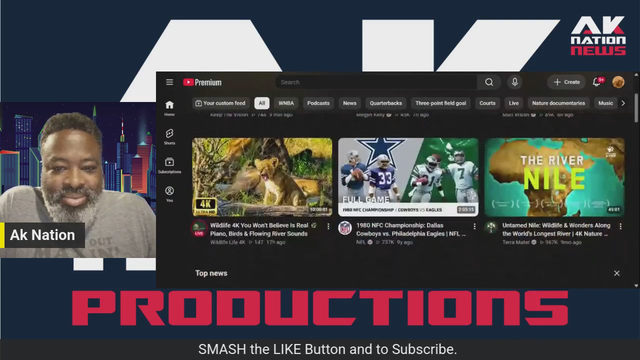Focus the YouTube search field
This screenshot has width=640, height=360.
(376, 82)
